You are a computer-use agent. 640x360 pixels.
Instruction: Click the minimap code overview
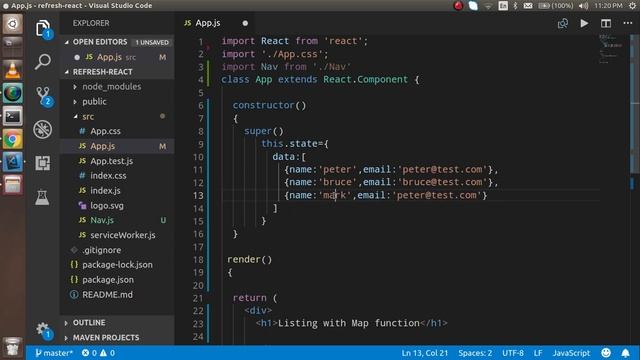click(x=611, y=49)
